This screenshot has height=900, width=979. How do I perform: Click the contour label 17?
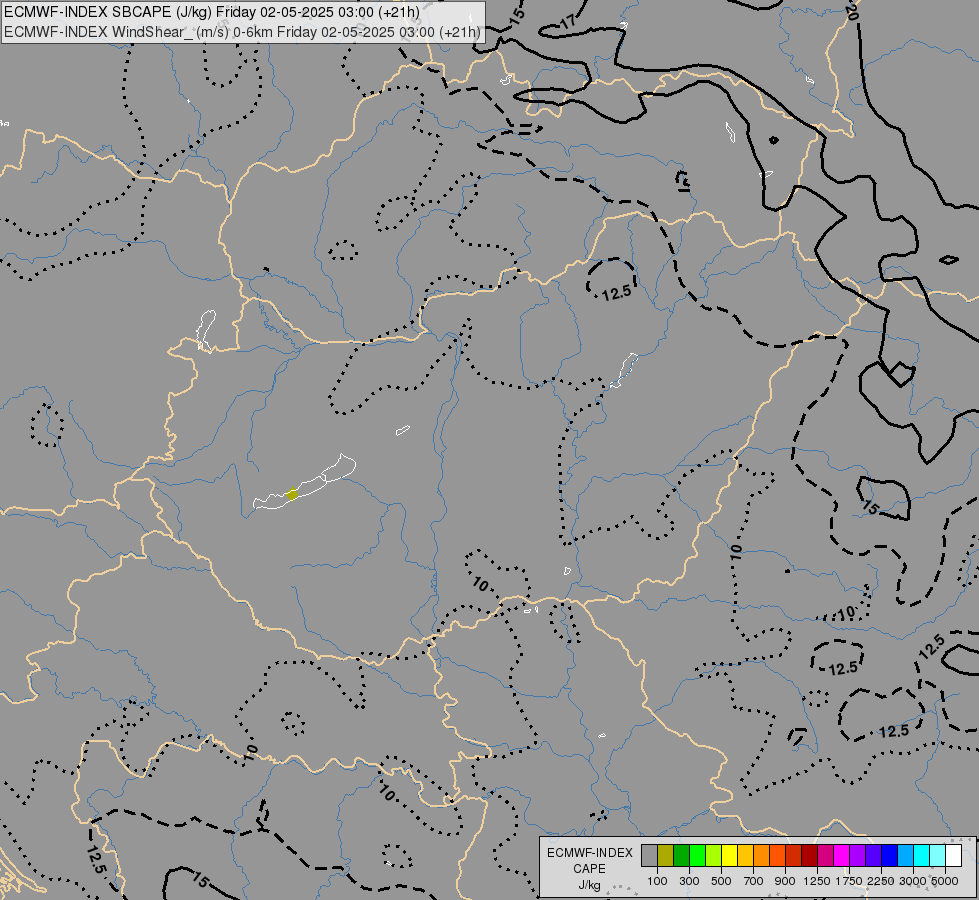point(568,23)
